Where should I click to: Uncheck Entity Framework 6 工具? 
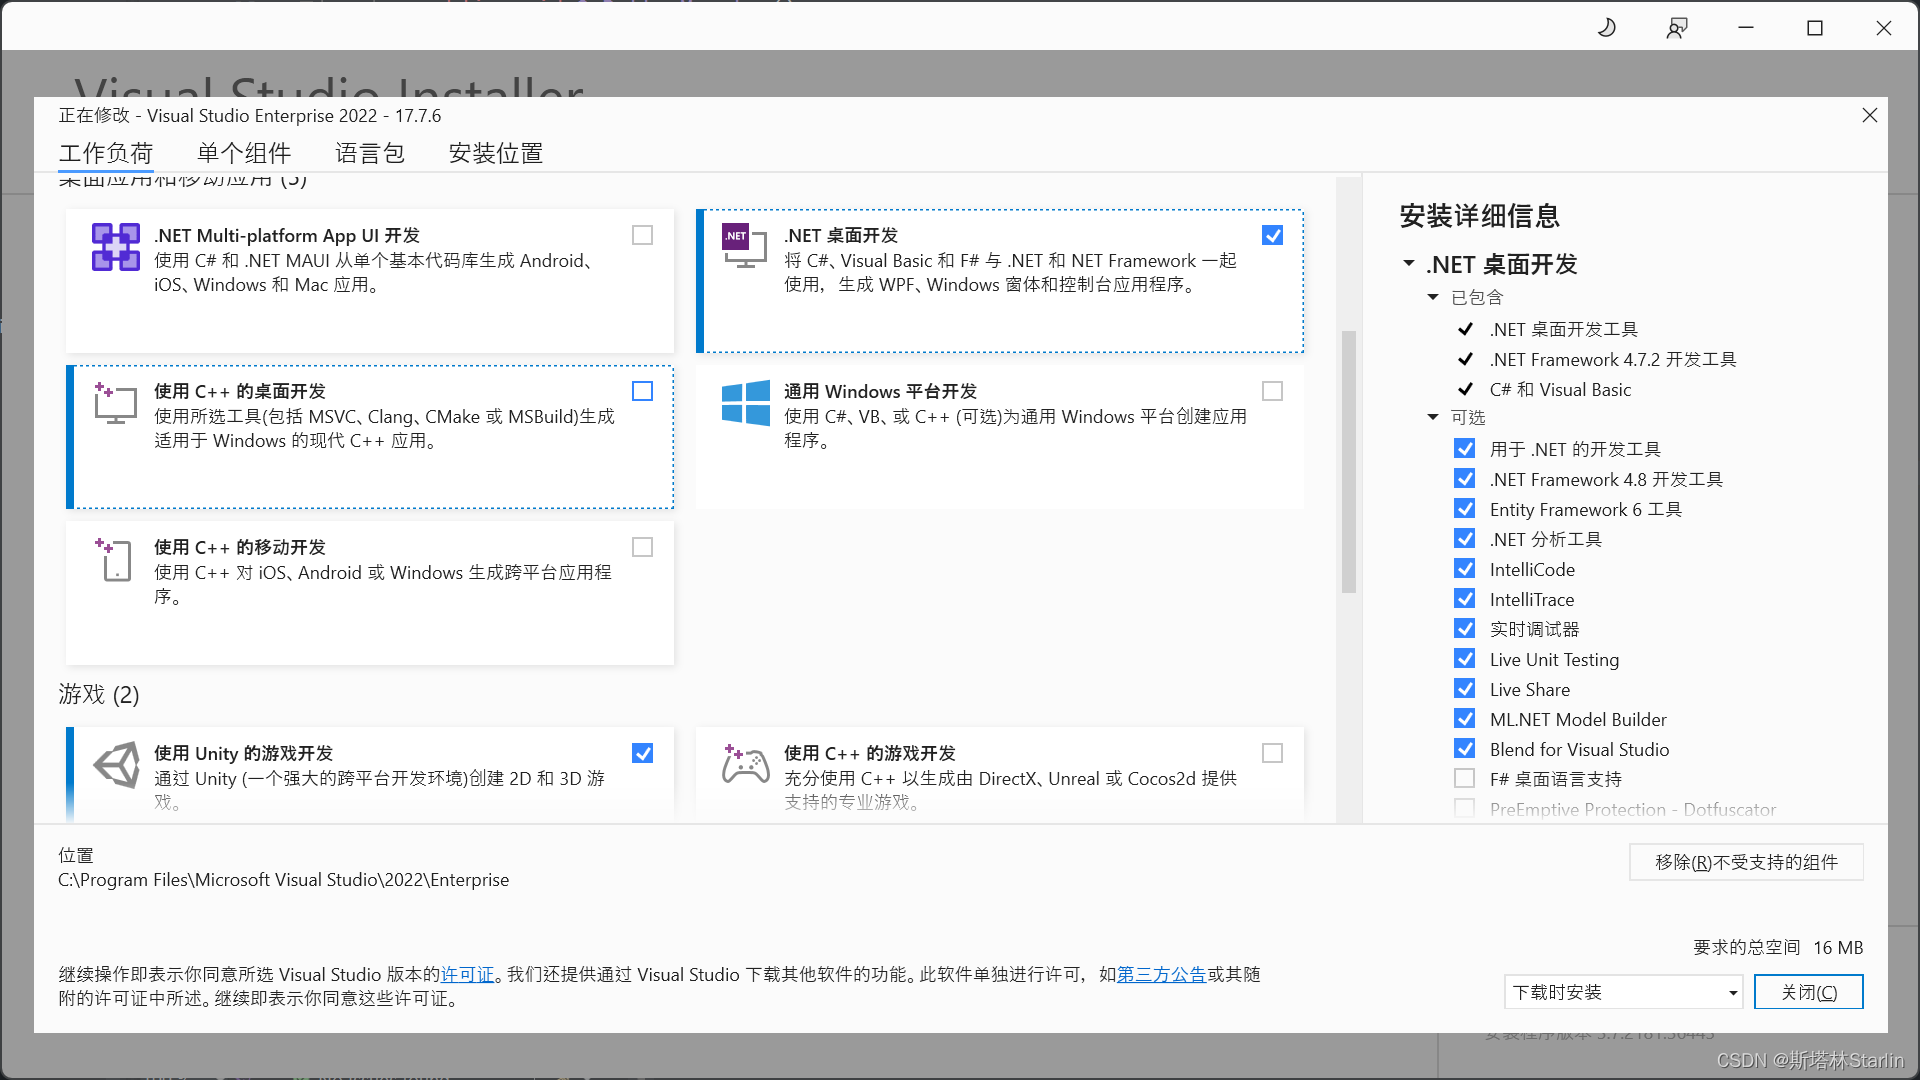(1465, 509)
